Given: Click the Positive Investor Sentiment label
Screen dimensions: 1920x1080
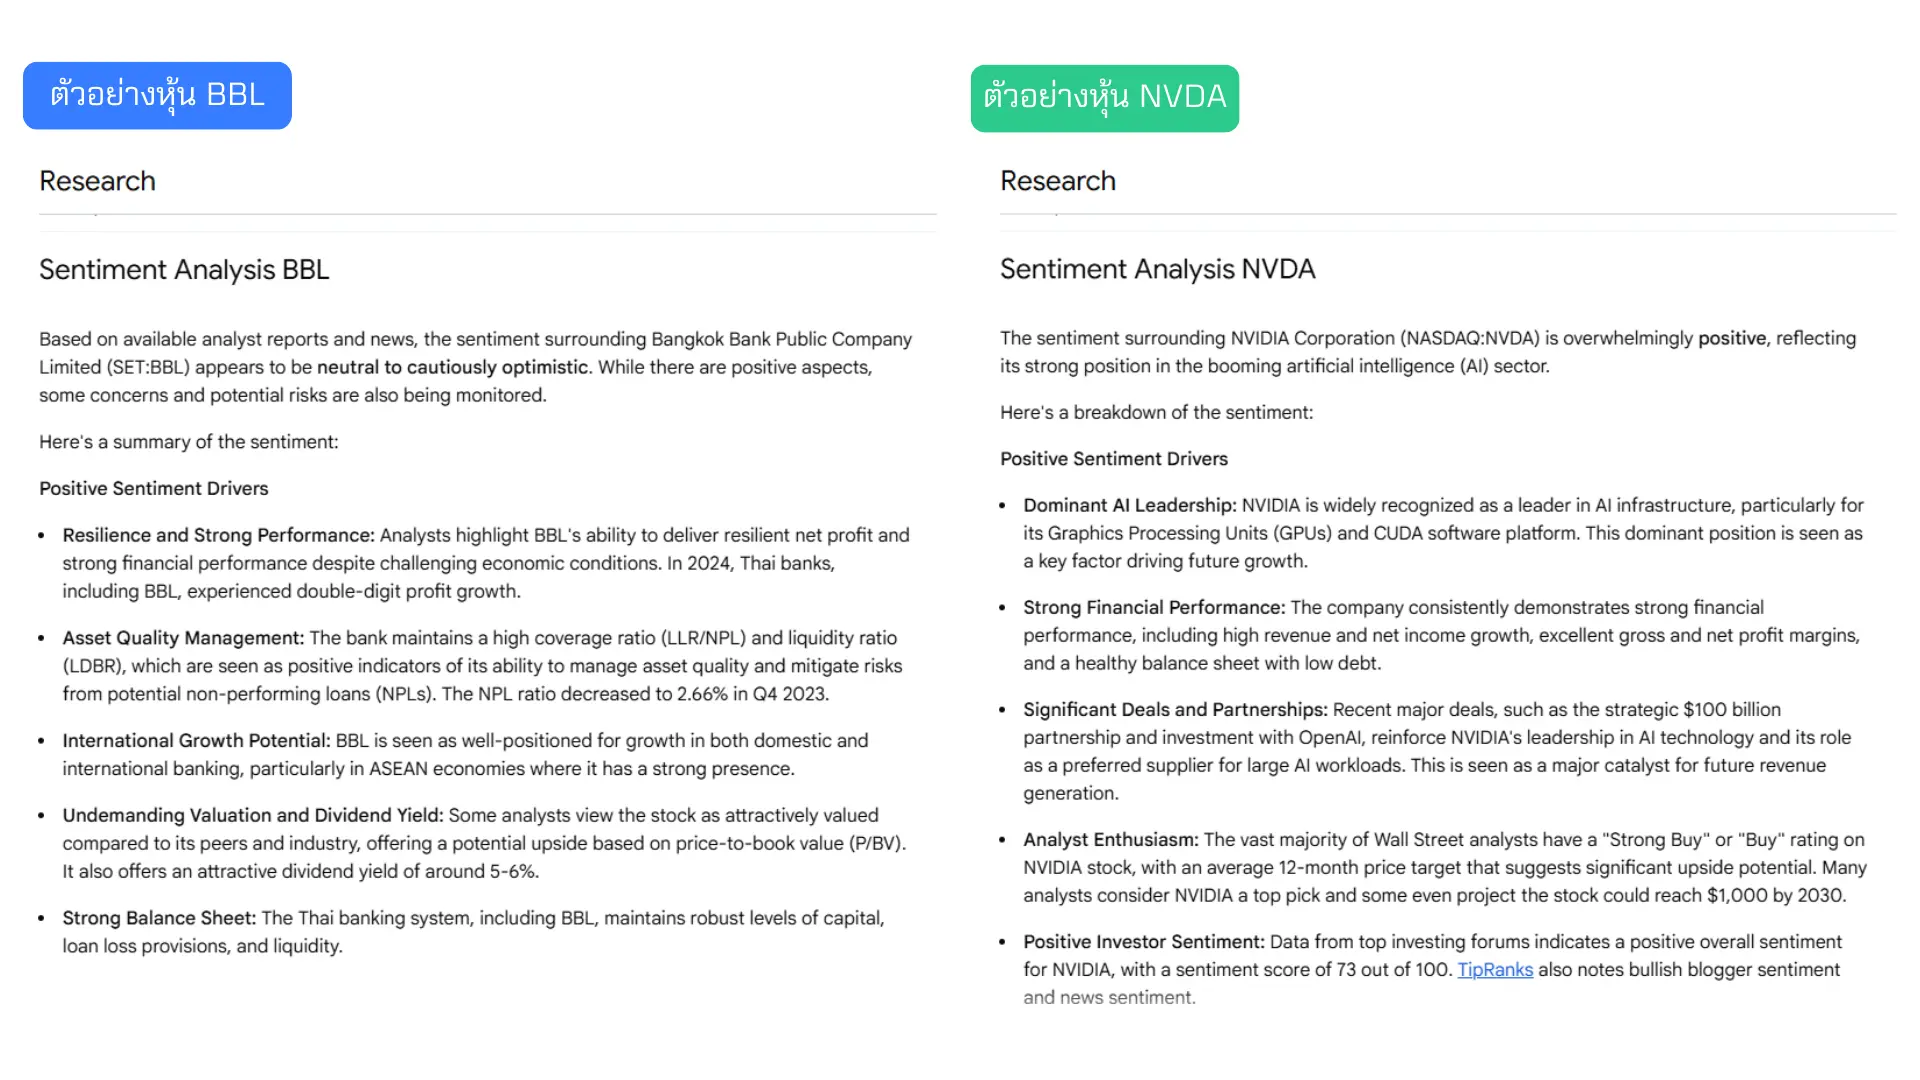Looking at the screenshot, I should (x=1143, y=942).
